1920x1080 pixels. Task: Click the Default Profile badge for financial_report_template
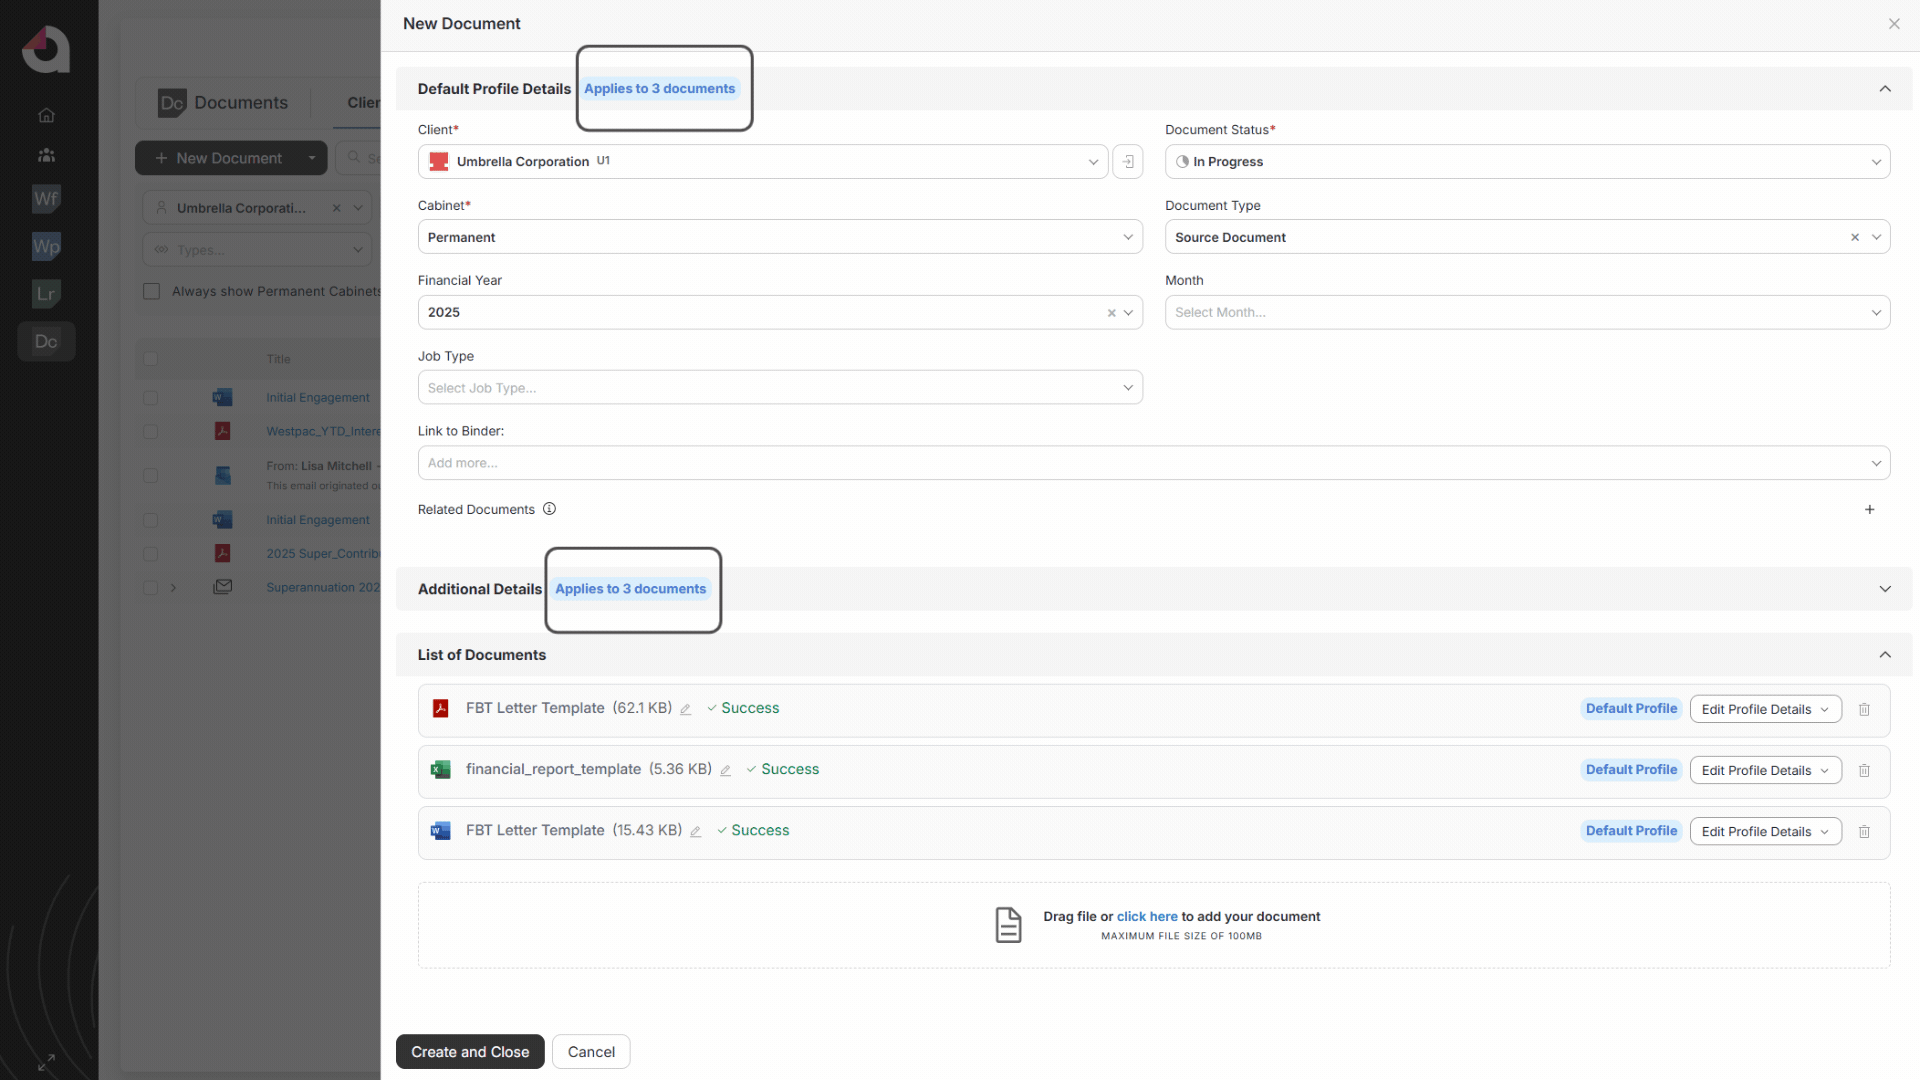tap(1631, 769)
